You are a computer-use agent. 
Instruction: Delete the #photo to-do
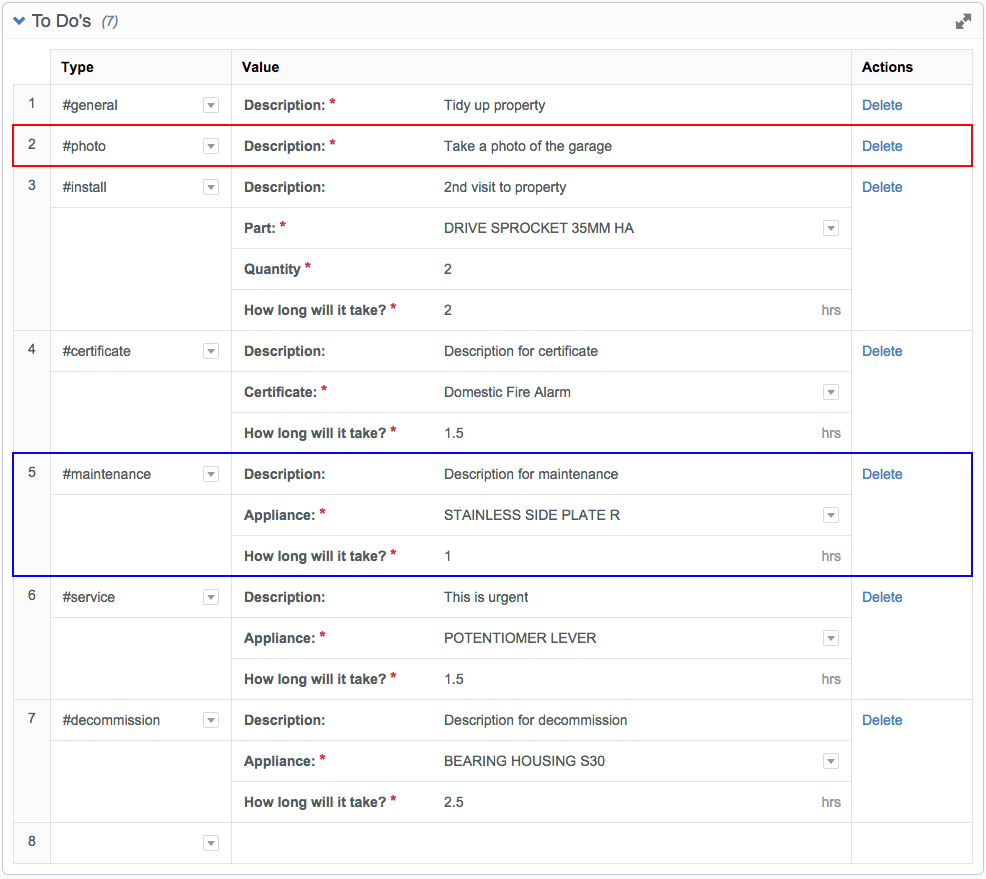point(882,146)
